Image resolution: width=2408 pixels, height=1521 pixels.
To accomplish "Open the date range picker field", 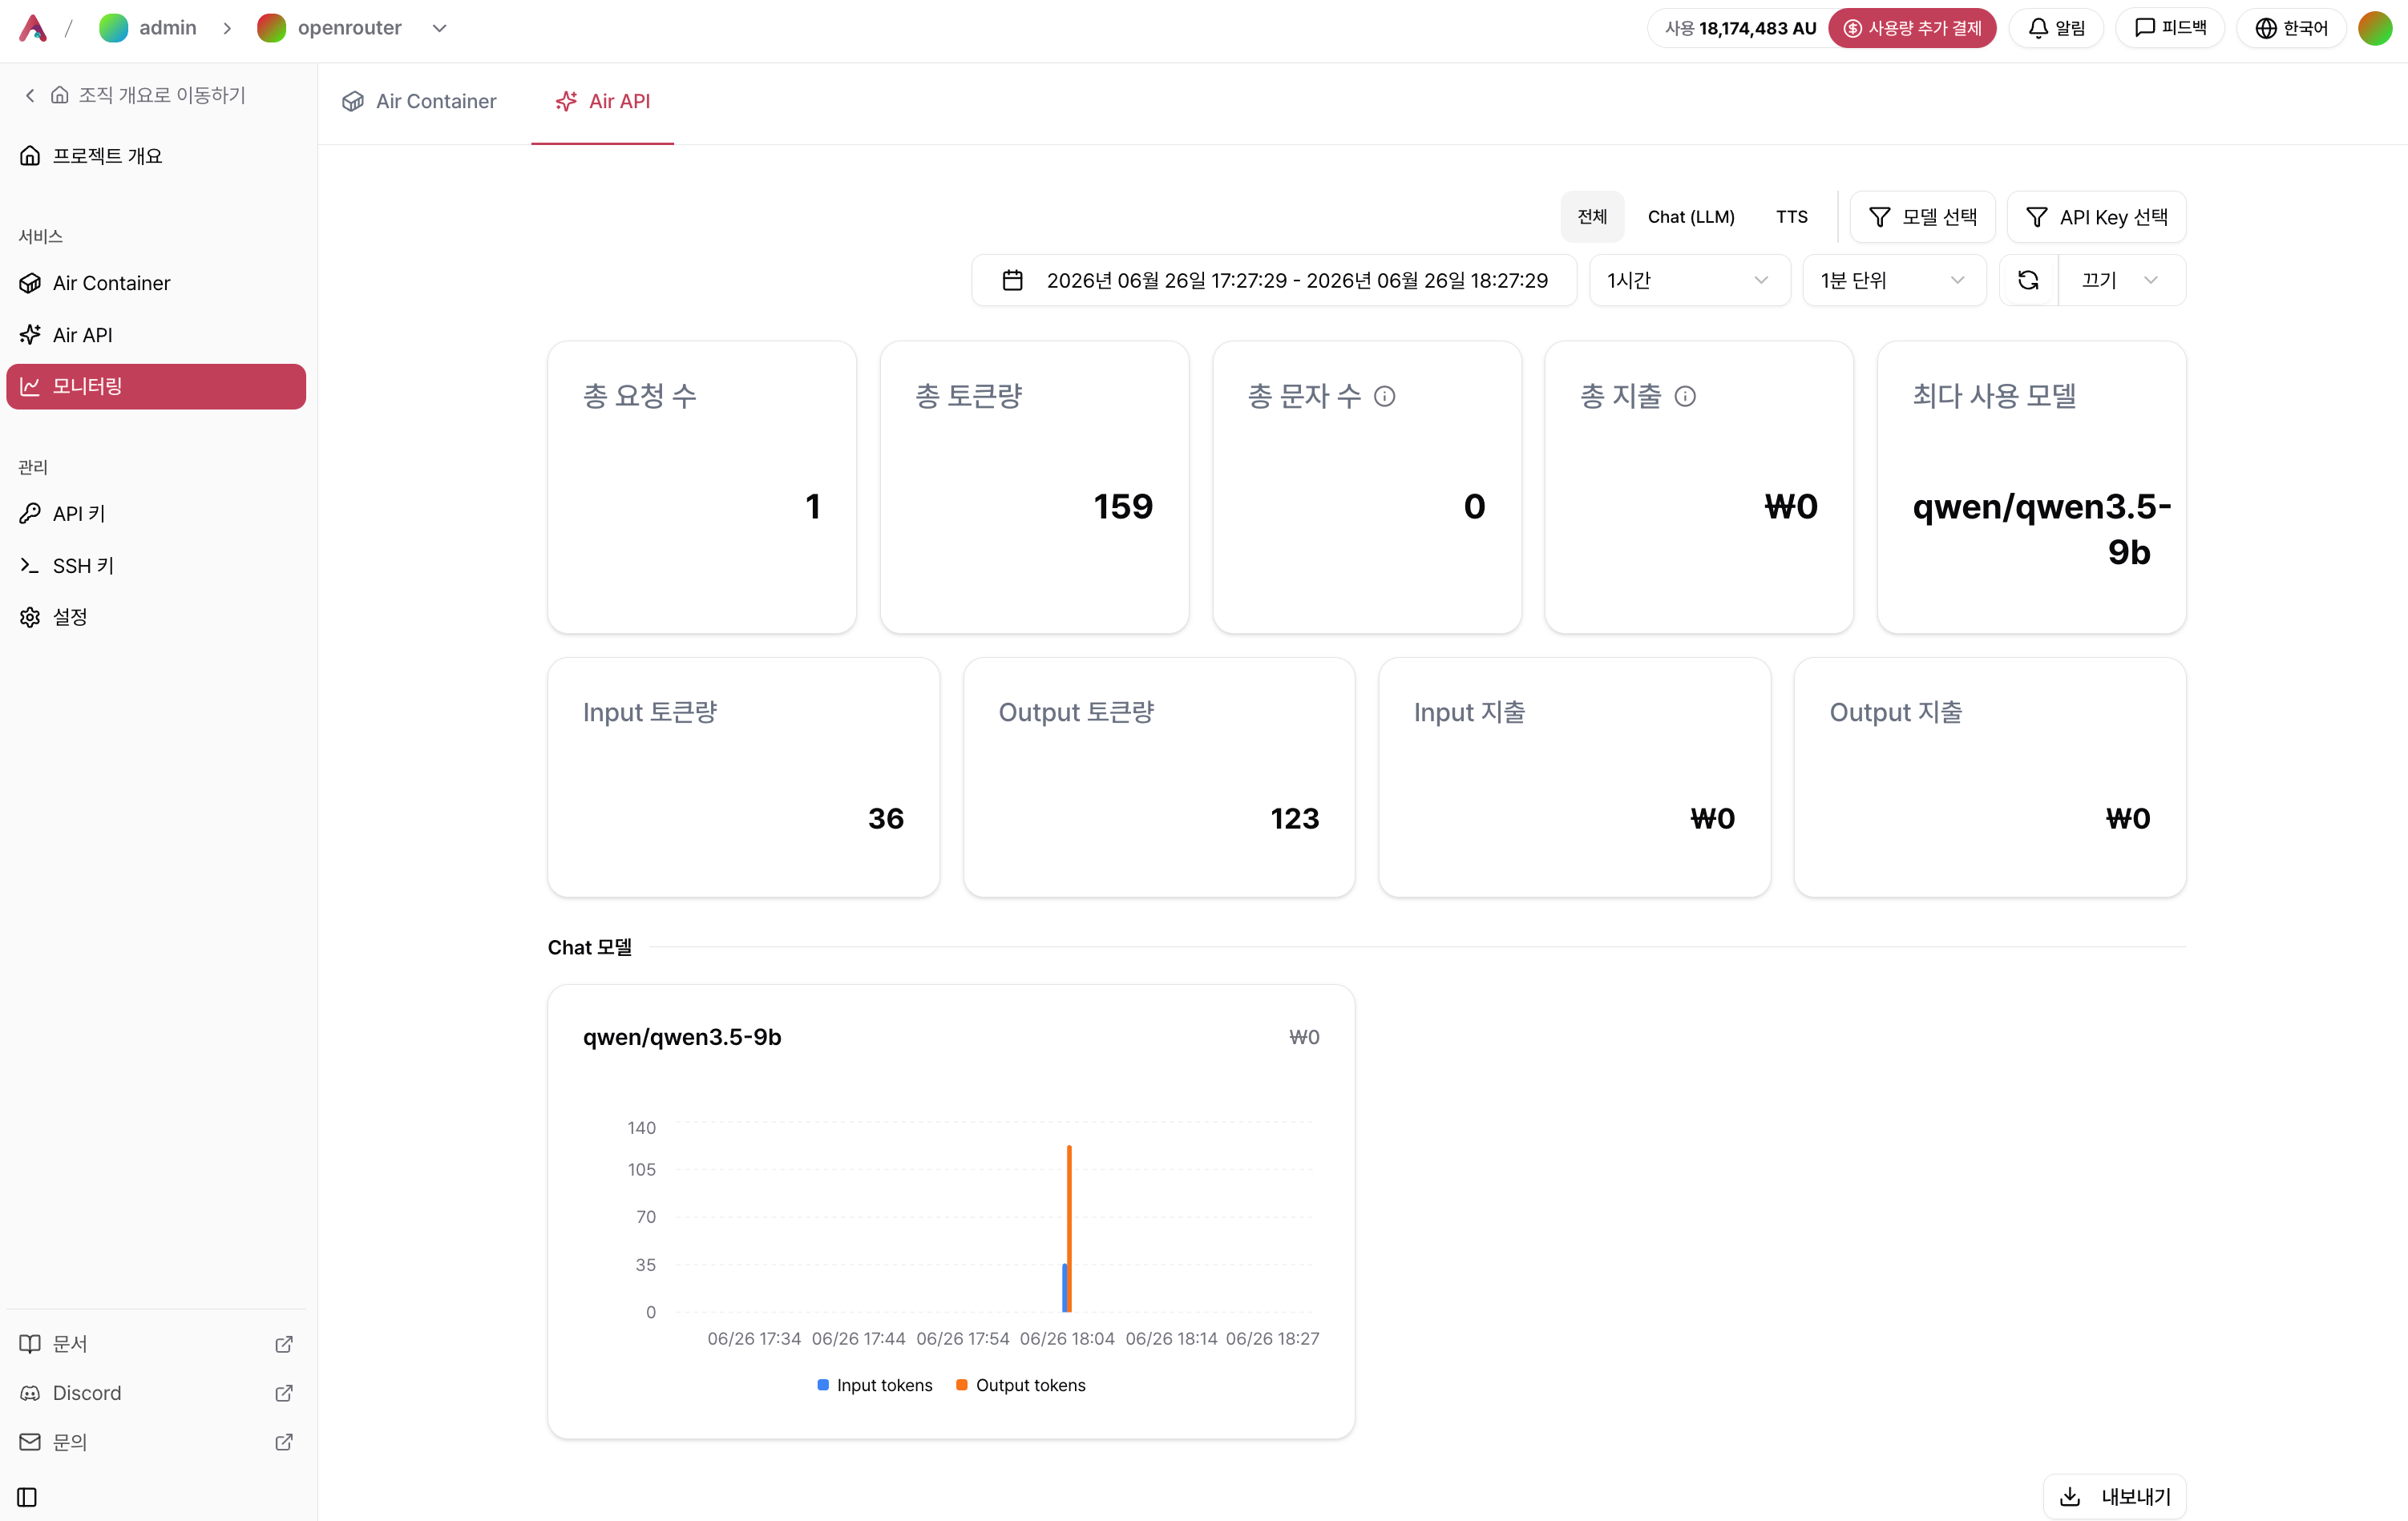I will (x=1274, y=281).
